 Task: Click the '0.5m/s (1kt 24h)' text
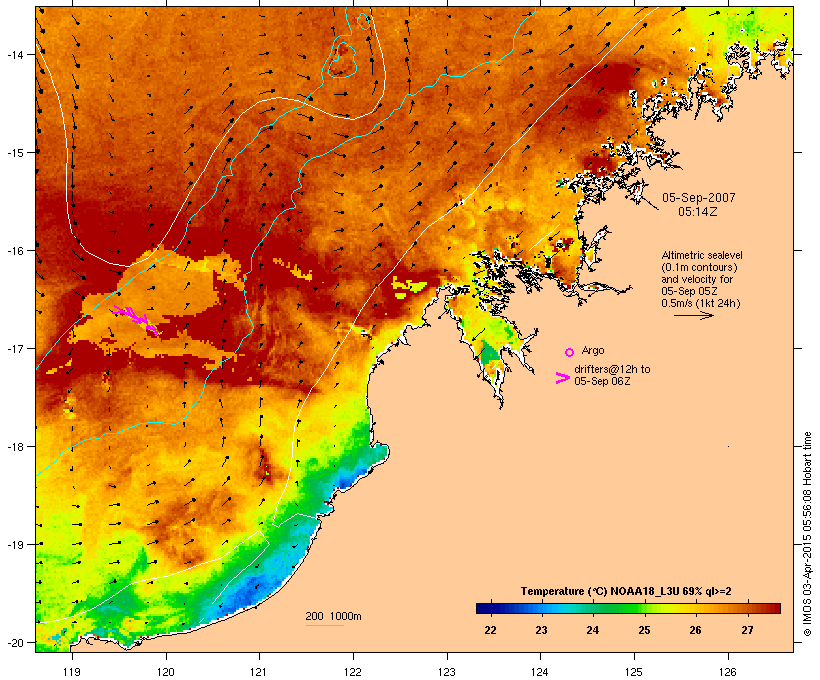(x=701, y=303)
